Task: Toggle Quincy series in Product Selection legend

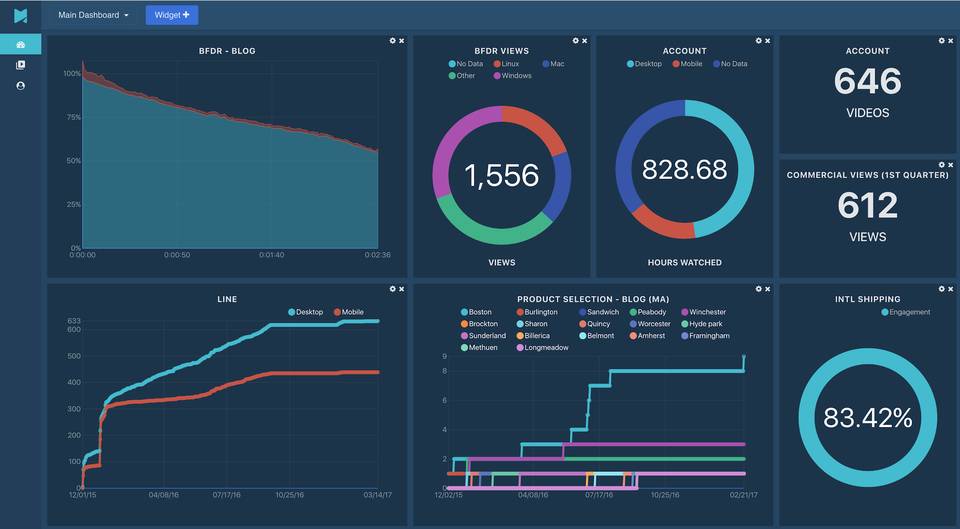Action: pos(594,324)
